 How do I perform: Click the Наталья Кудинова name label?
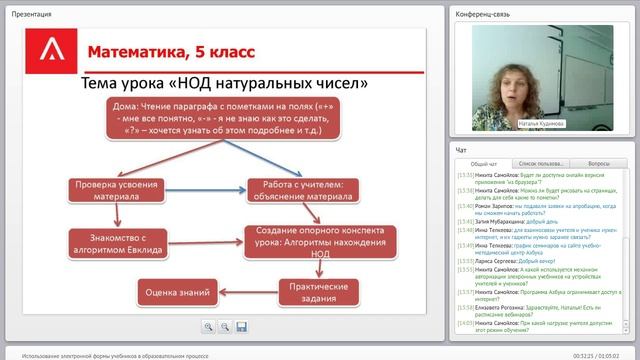click(541, 124)
